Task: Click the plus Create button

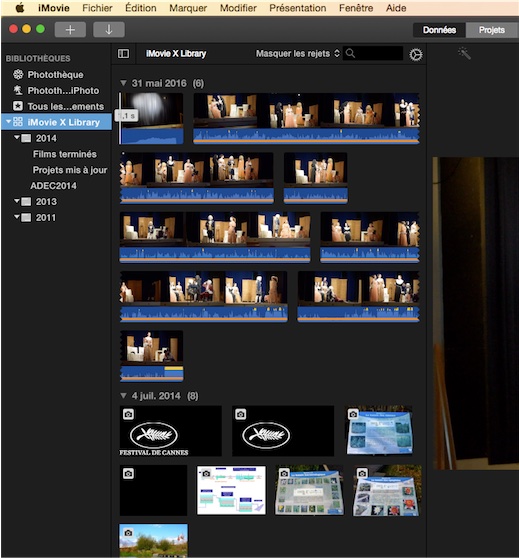Action: click(x=70, y=30)
